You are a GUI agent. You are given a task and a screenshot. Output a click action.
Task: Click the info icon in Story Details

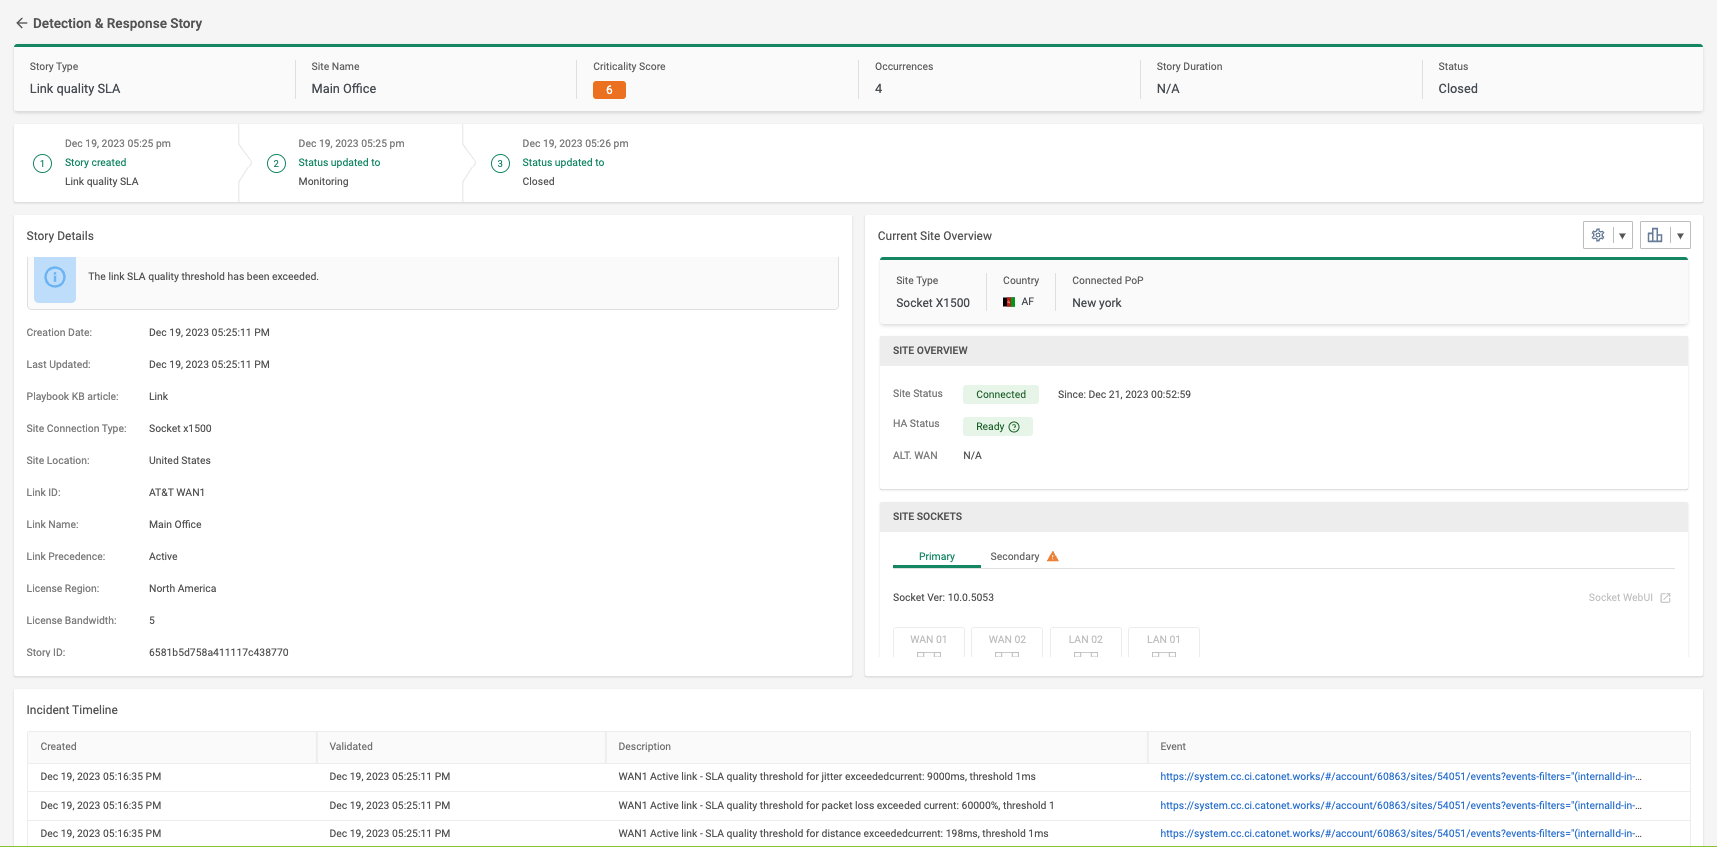pyautogui.click(x=55, y=277)
